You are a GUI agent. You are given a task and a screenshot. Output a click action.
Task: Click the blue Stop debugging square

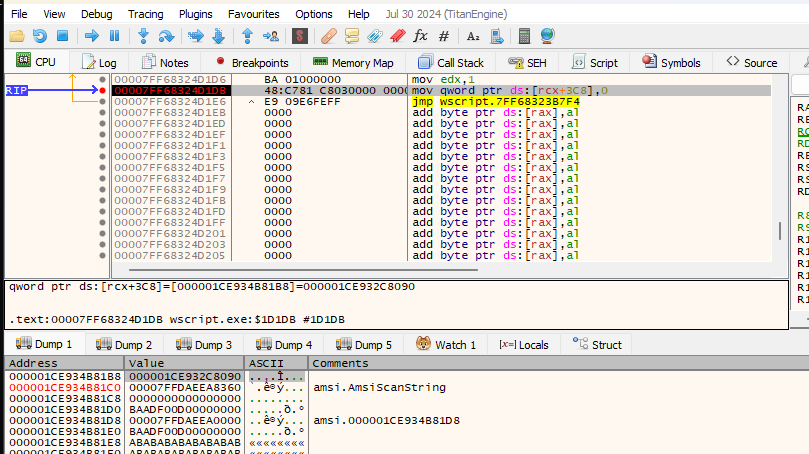(62, 36)
